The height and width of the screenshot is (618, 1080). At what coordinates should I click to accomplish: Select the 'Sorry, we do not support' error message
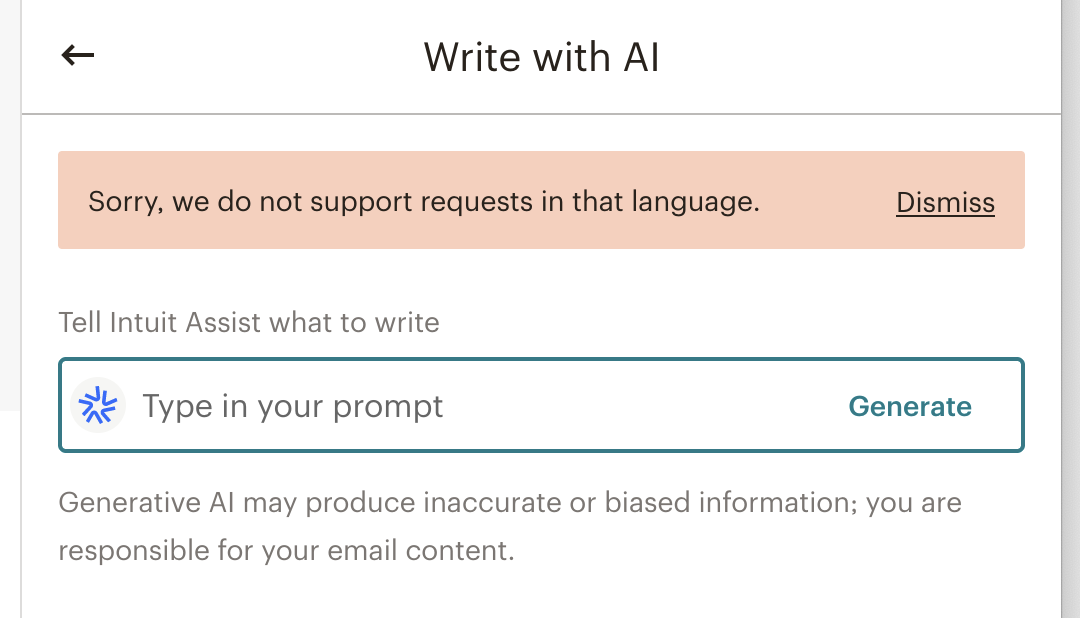tap(424, 202)
